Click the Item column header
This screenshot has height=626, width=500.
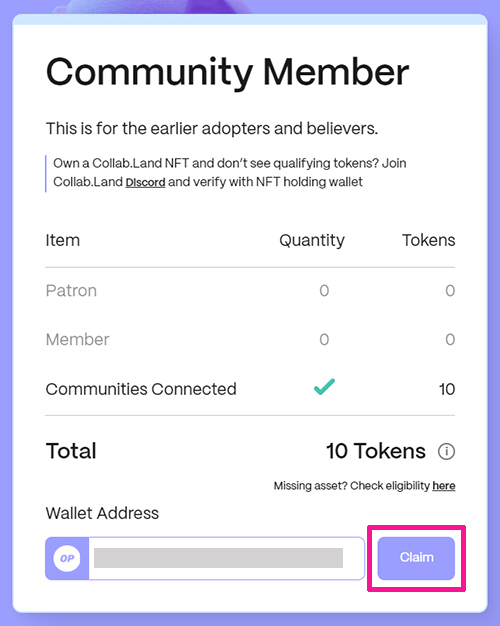pyautogui.click(x=63, y=240)
